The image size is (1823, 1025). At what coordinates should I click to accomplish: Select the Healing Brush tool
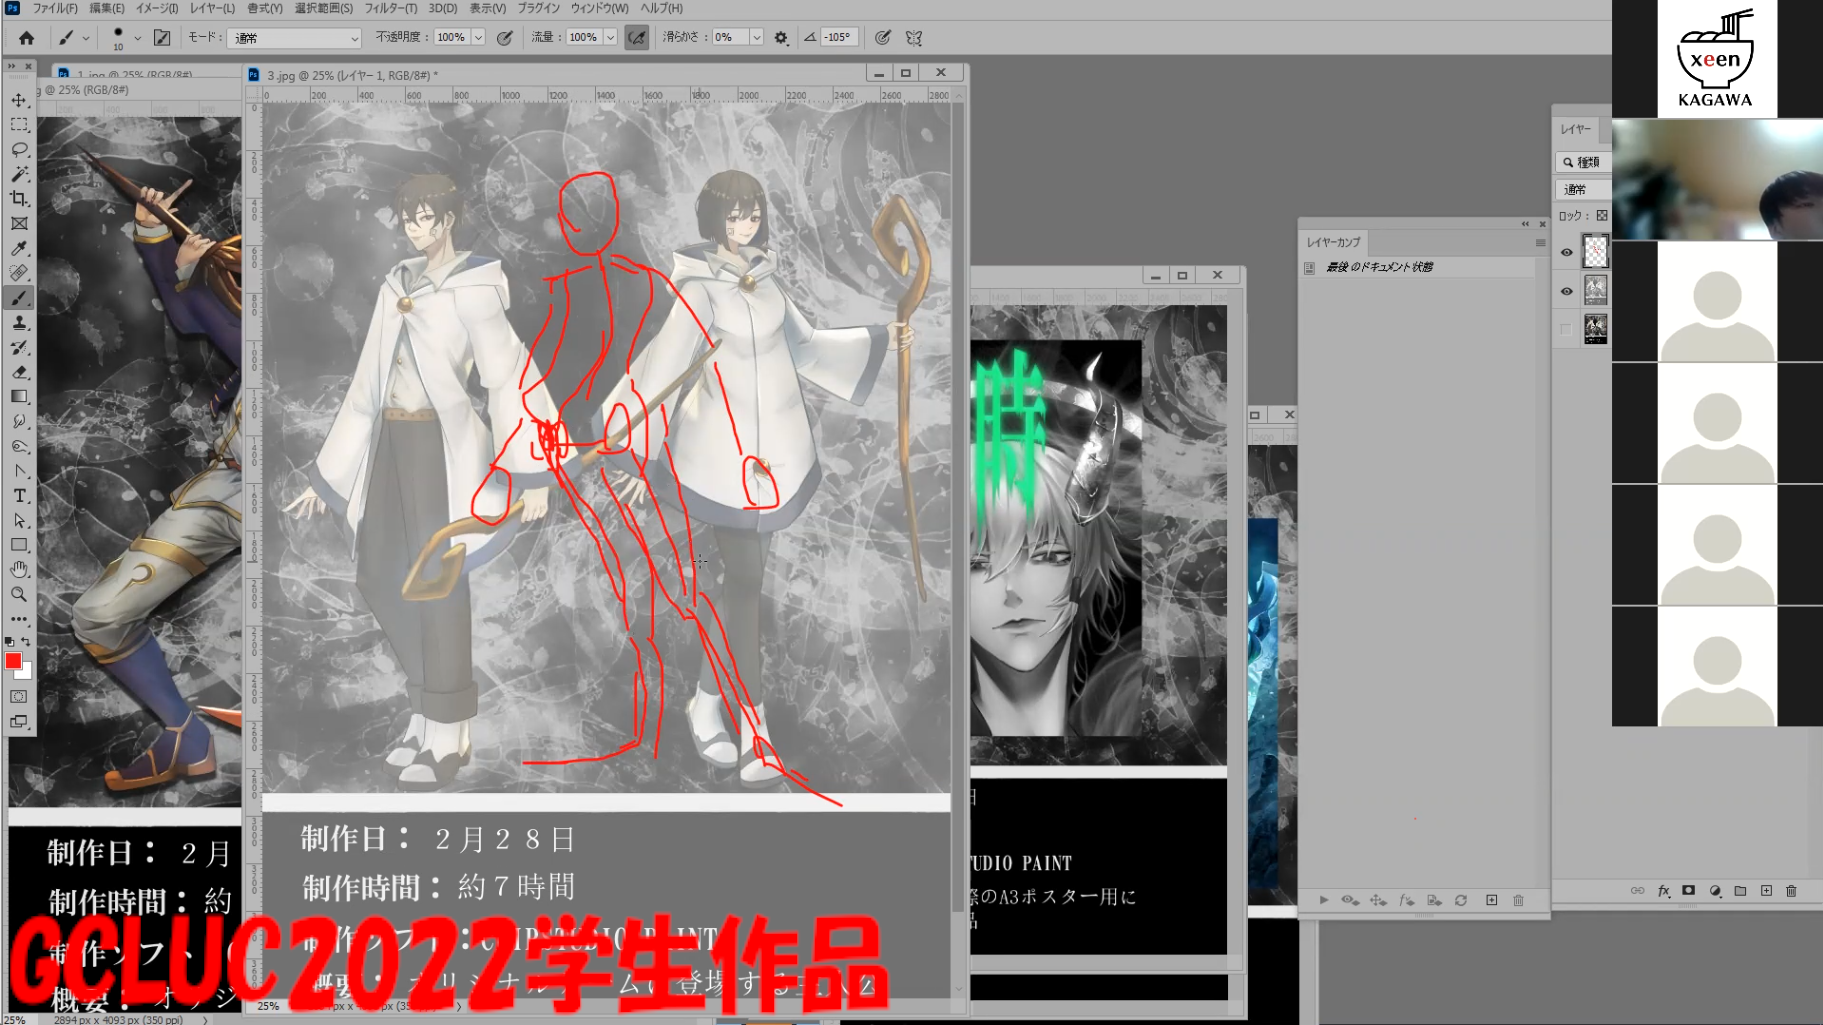point(19,273)
